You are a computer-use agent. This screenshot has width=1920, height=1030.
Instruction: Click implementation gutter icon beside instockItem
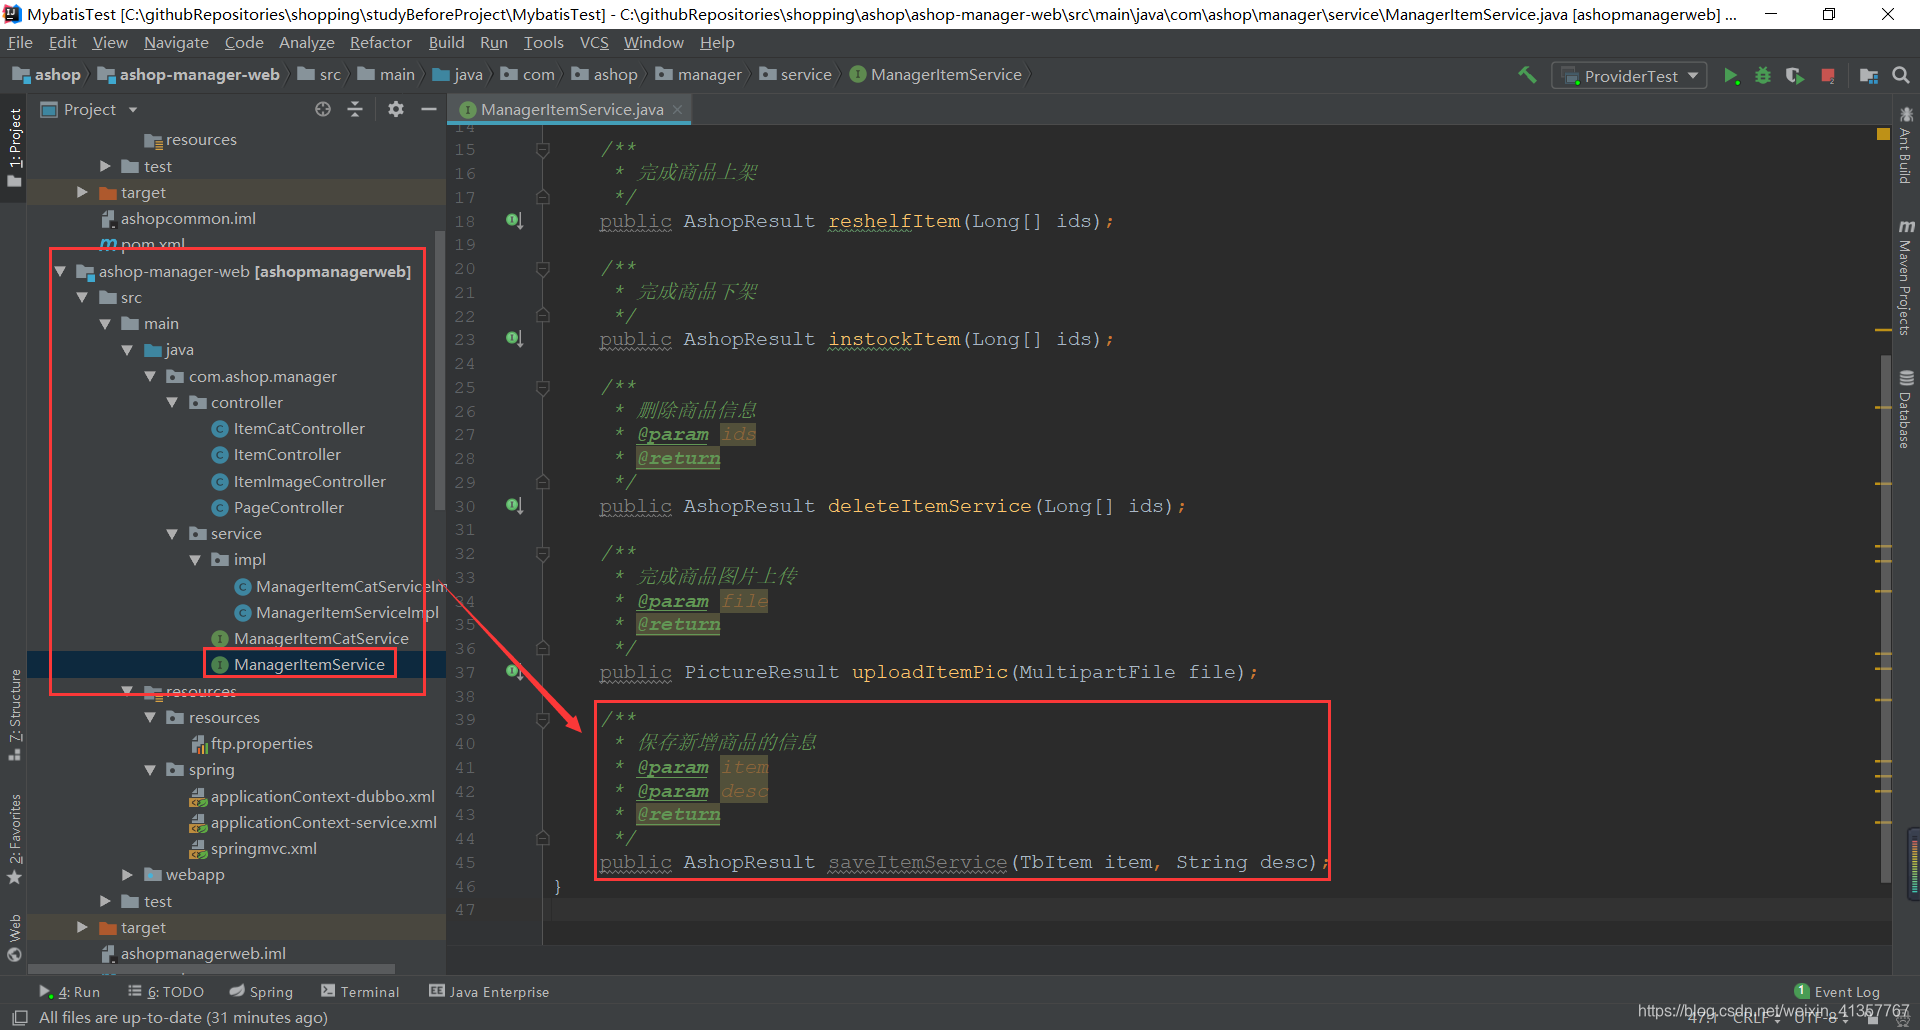[x=514, y=339]
